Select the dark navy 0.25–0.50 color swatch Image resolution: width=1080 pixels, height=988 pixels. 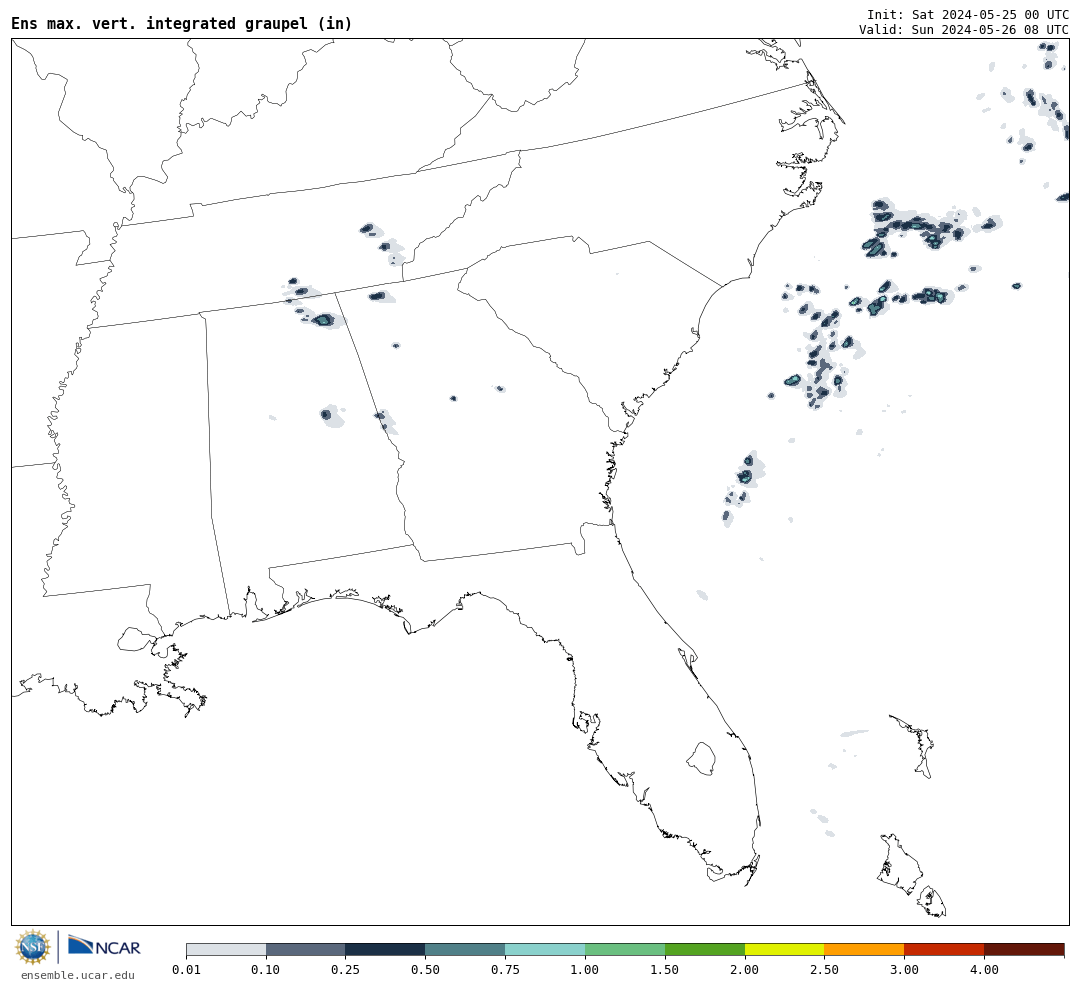tap(386, 950)
